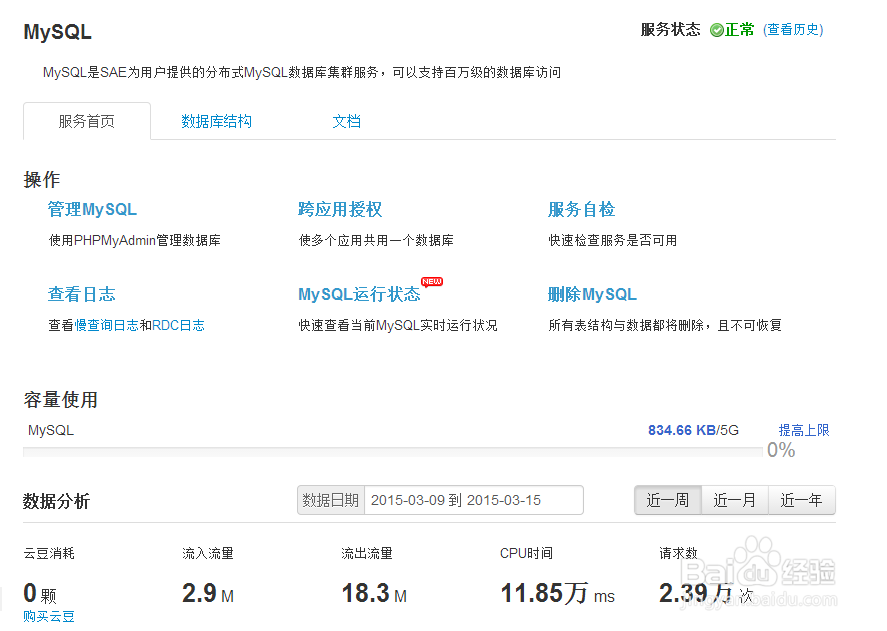This screenshot has height=631, width=887.
Task: Click the 流入流量 metric label
Action: pyautogui.click(x=208, y=553)
